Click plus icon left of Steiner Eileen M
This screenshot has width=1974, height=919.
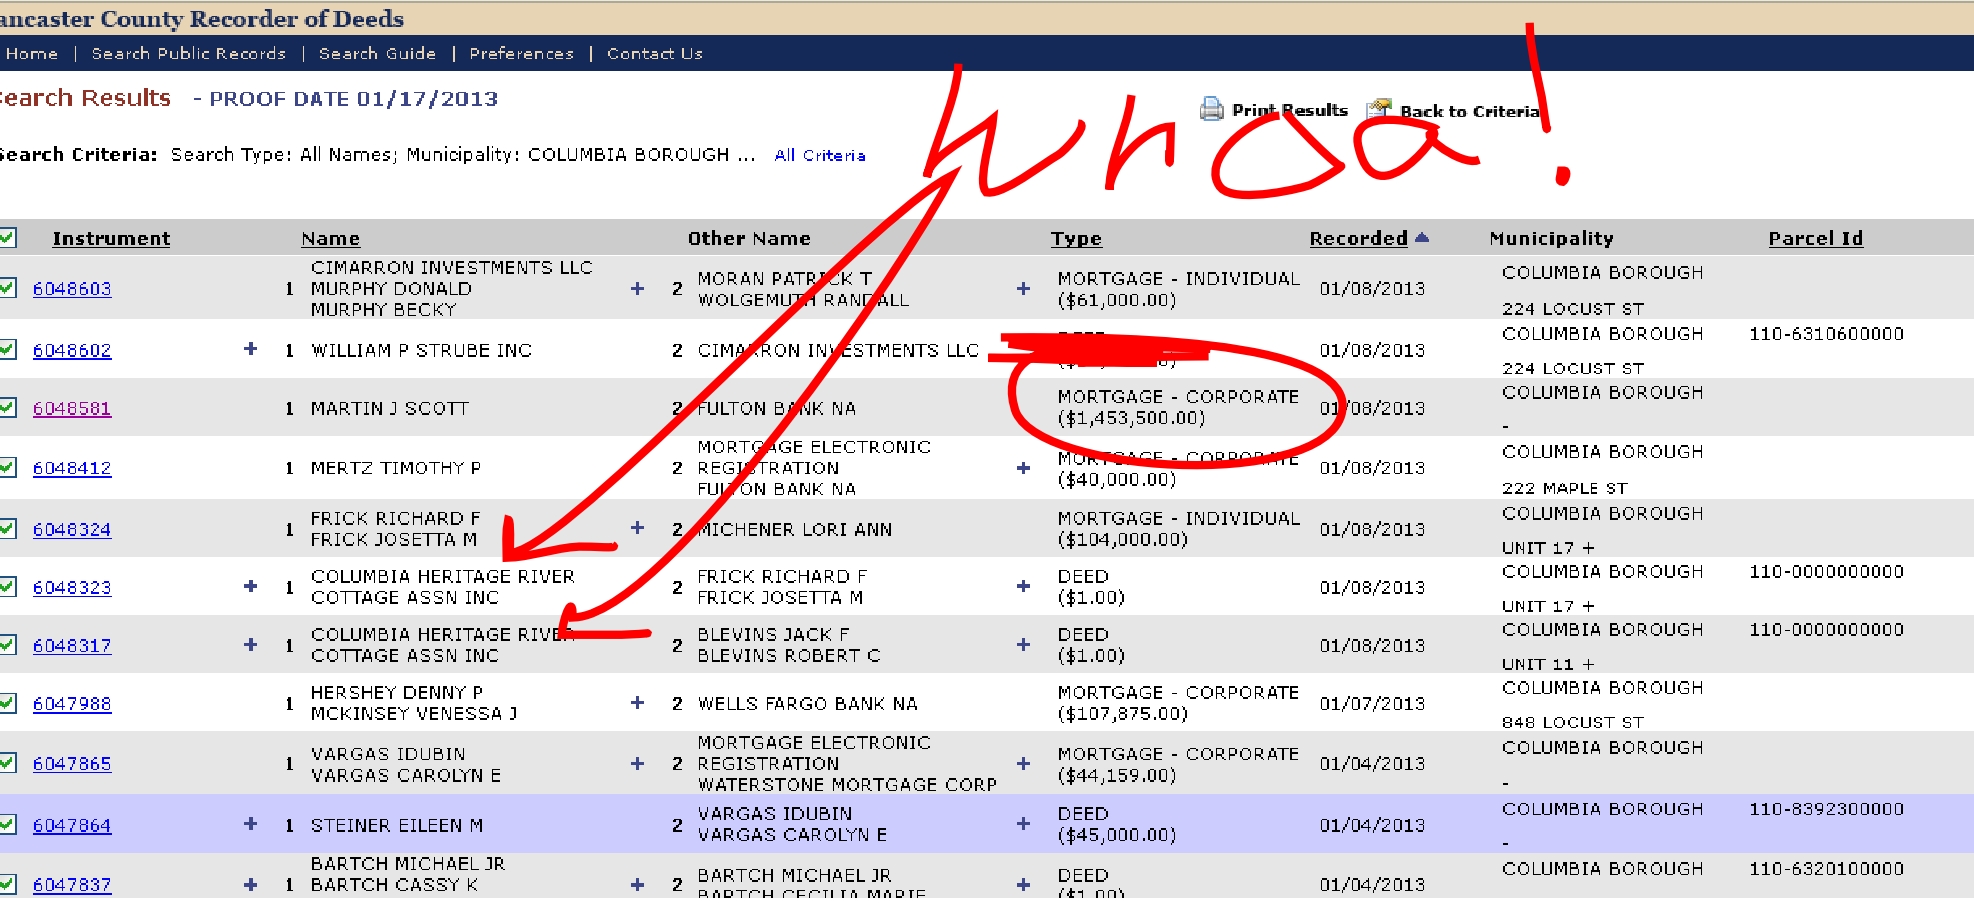click(250, 824)
